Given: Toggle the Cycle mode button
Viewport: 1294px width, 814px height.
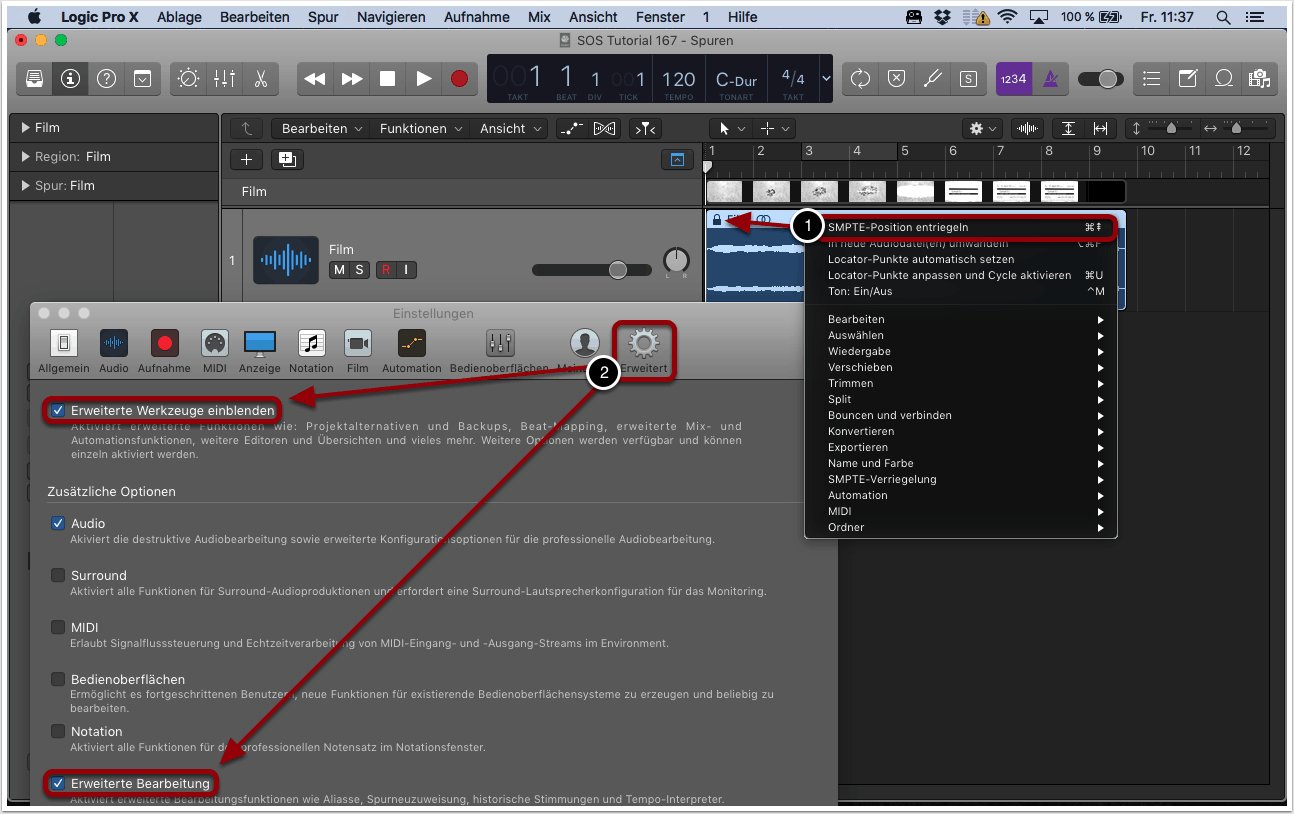Looking at the screenshot, I should coord(859,79).
